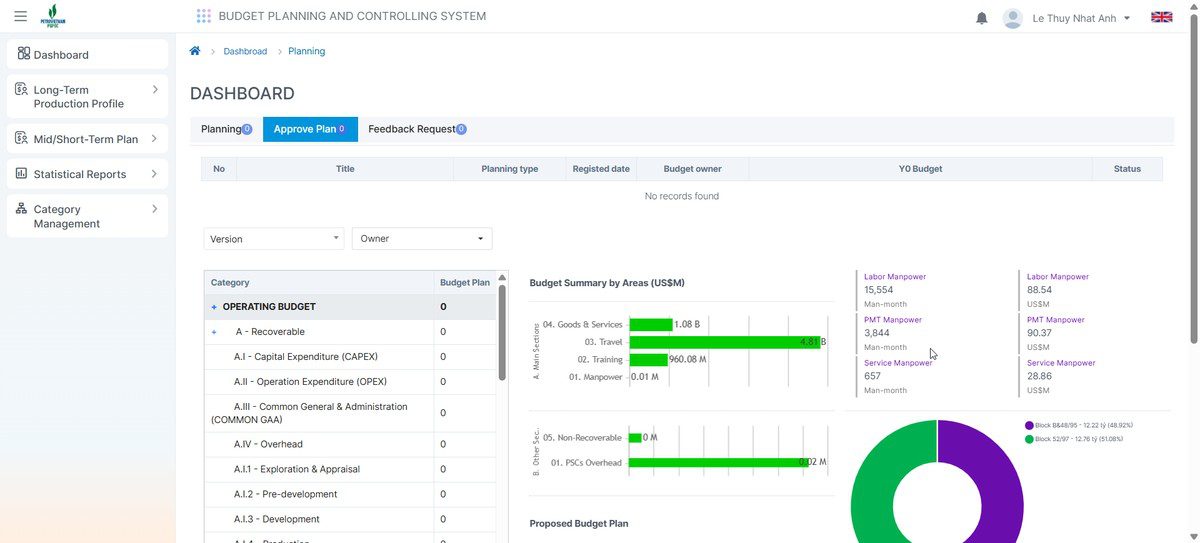Click PMT Manpower 3,844 Man-month value

(876, 333)
